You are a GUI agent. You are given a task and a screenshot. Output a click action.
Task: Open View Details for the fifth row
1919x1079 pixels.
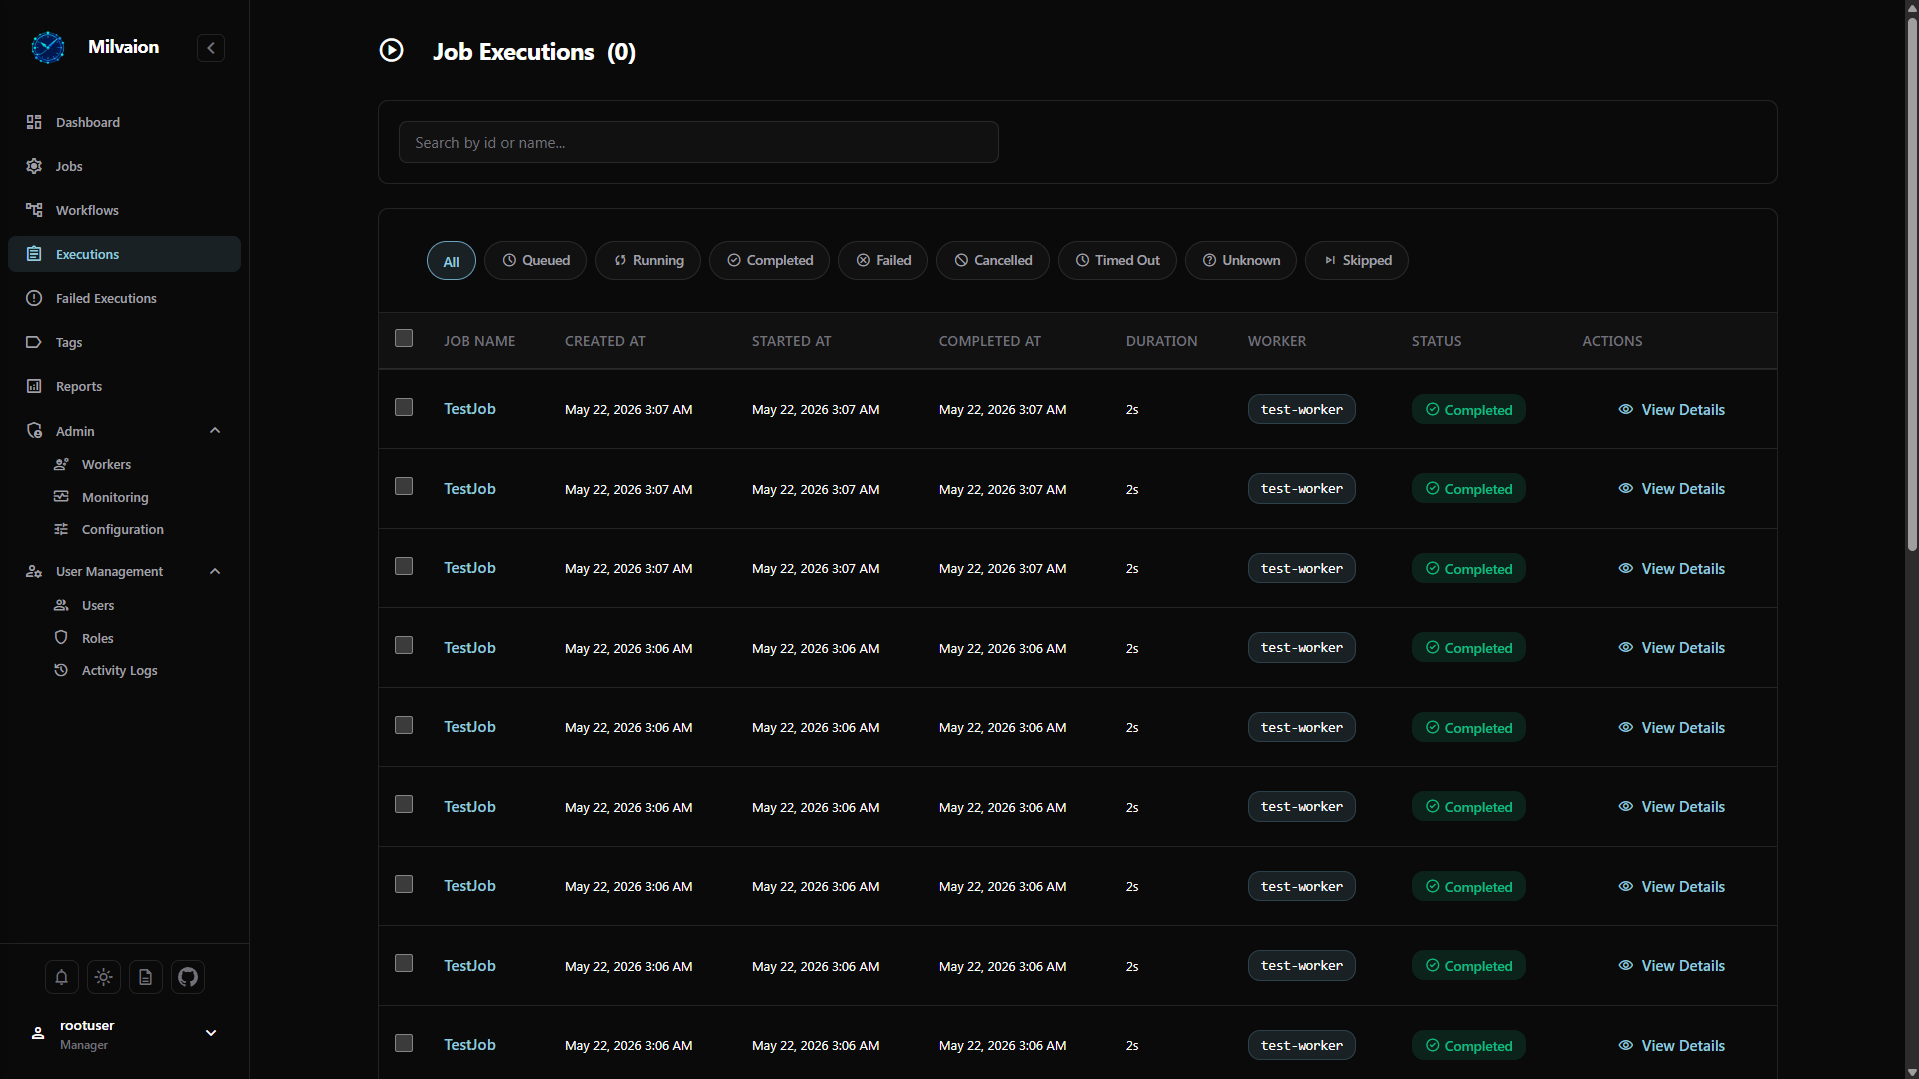coord(1672,727)
